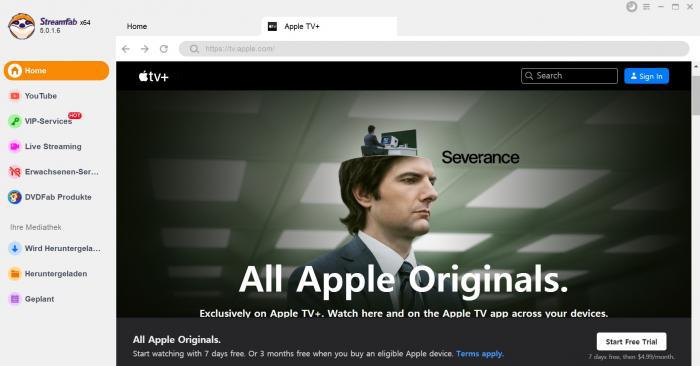
Task: Open the Terms apply link
Action: (480, 354)
